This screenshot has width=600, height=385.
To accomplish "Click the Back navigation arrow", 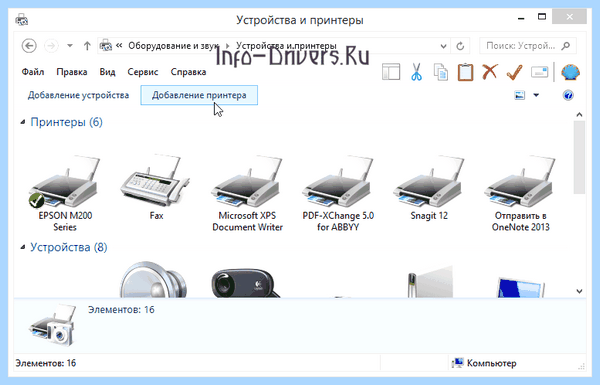I will click(29, 46).
